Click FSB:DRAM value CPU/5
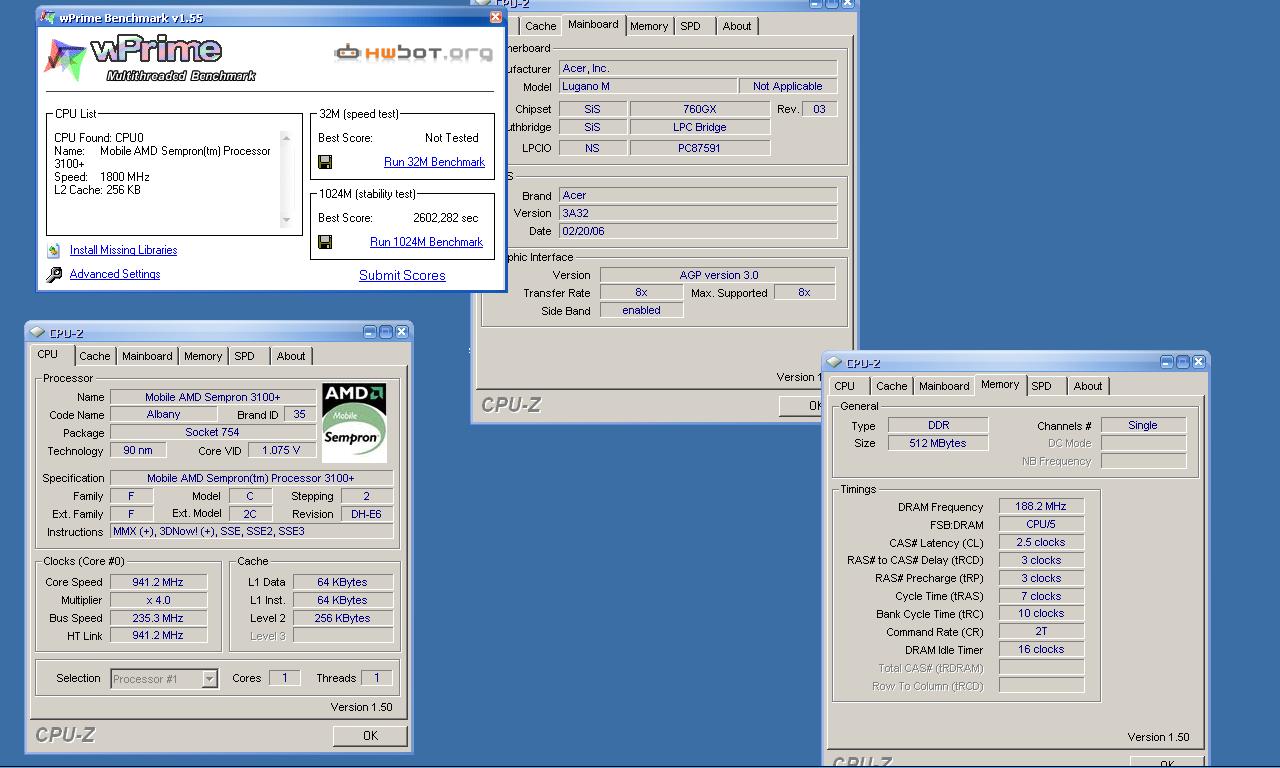 tap(1041, 524)
